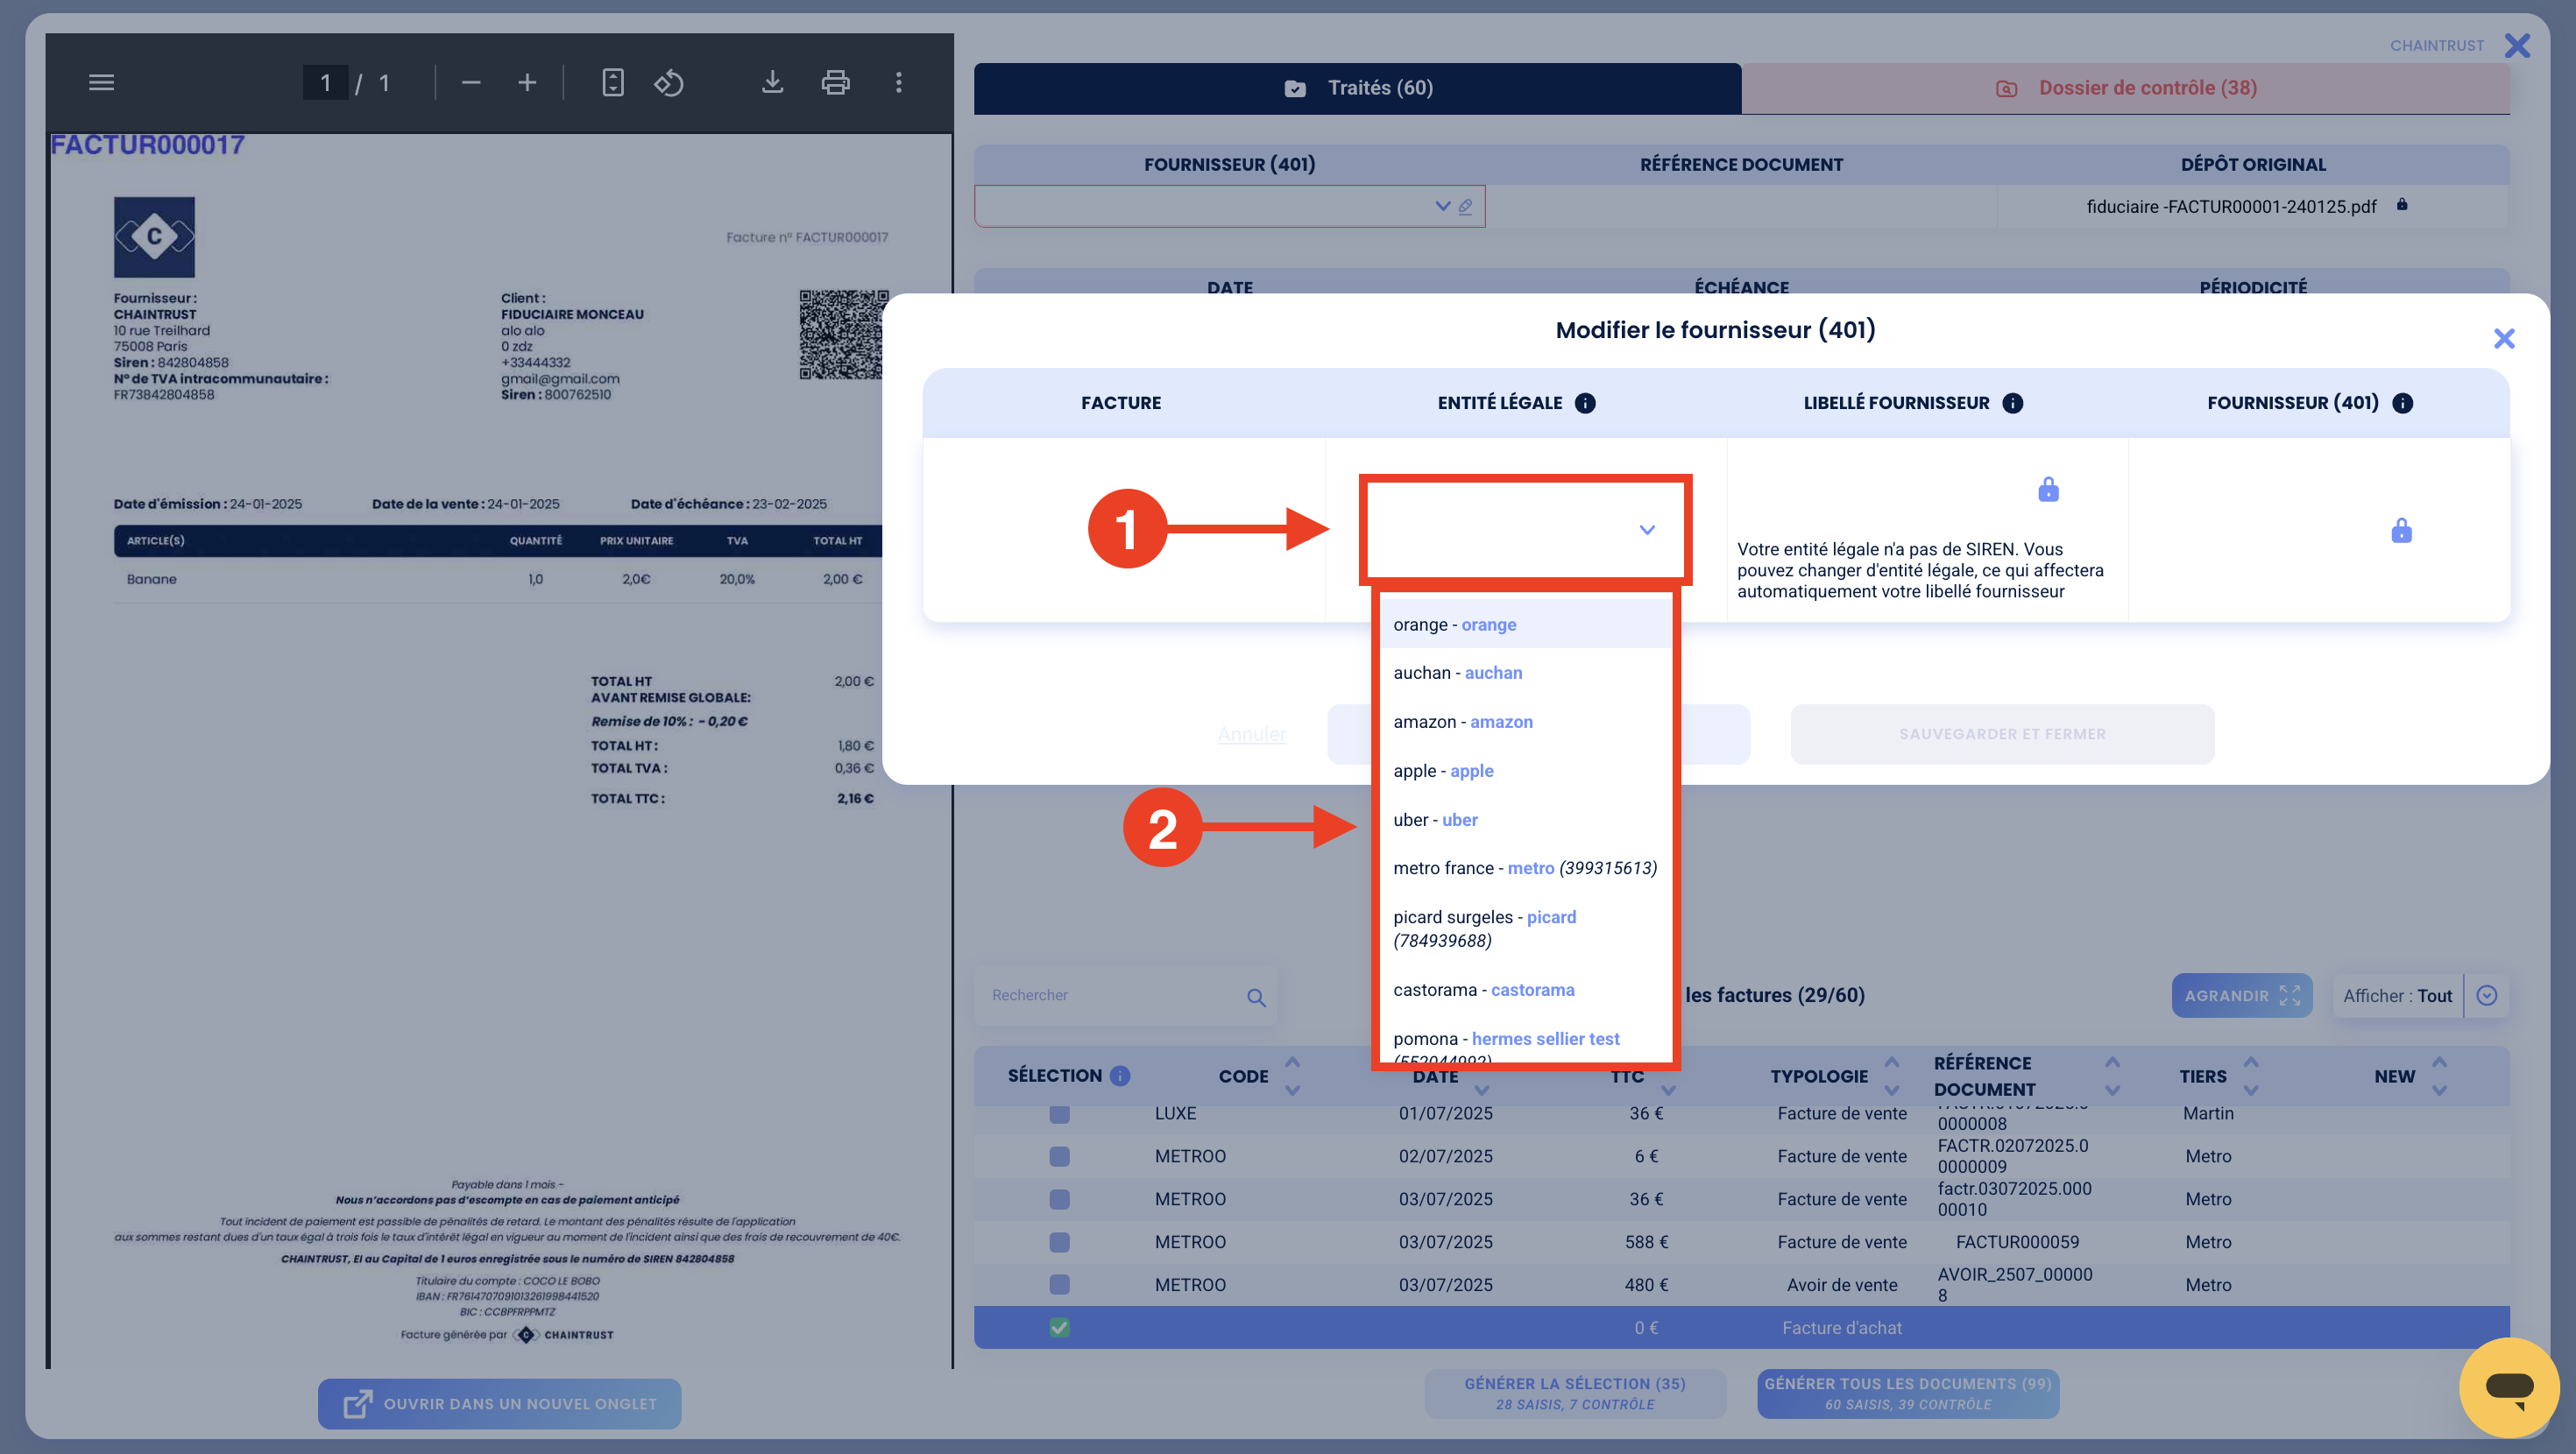Screen dimensions: 2576x1454
Task: Uncheck the selected Facture d'achat row
Action: click(x=1059, y=1329)
